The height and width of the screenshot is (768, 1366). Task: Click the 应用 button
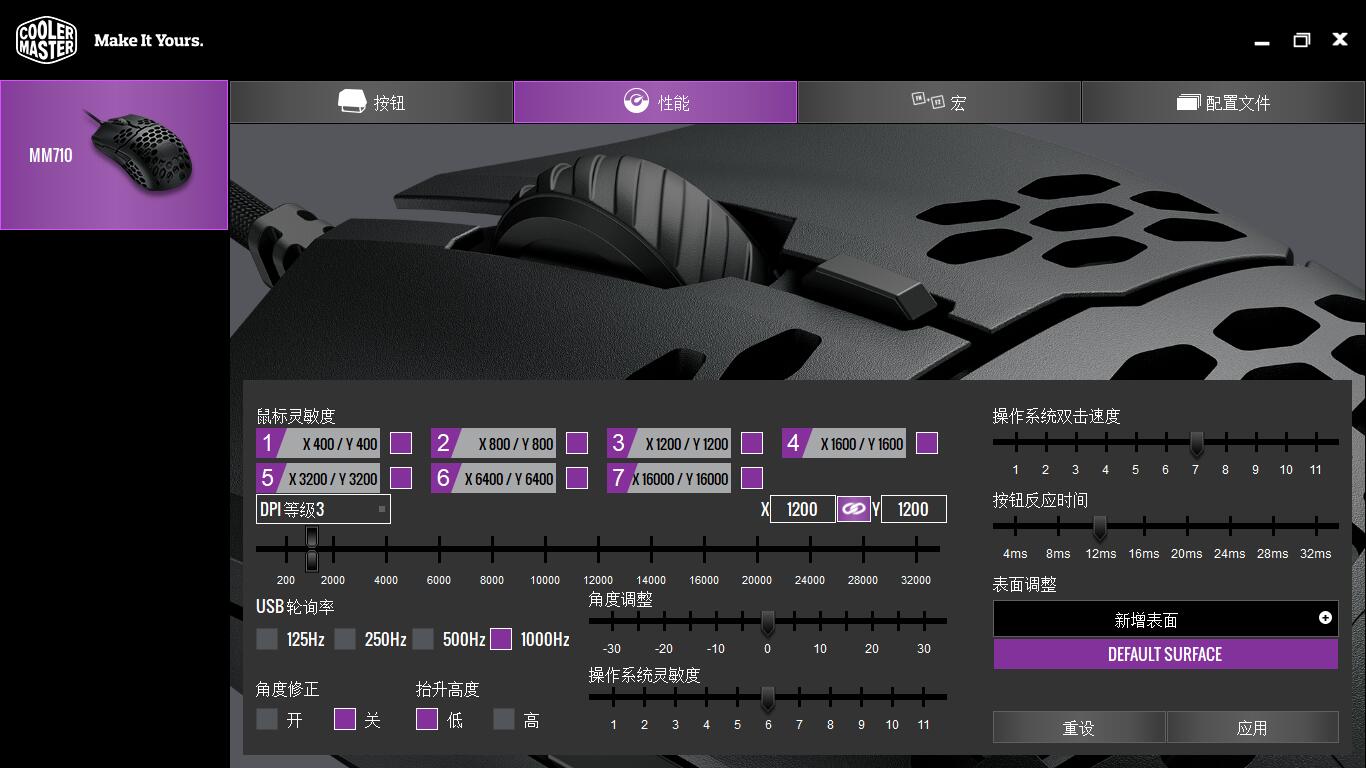pyautogui.click(x=1252, y=727)
